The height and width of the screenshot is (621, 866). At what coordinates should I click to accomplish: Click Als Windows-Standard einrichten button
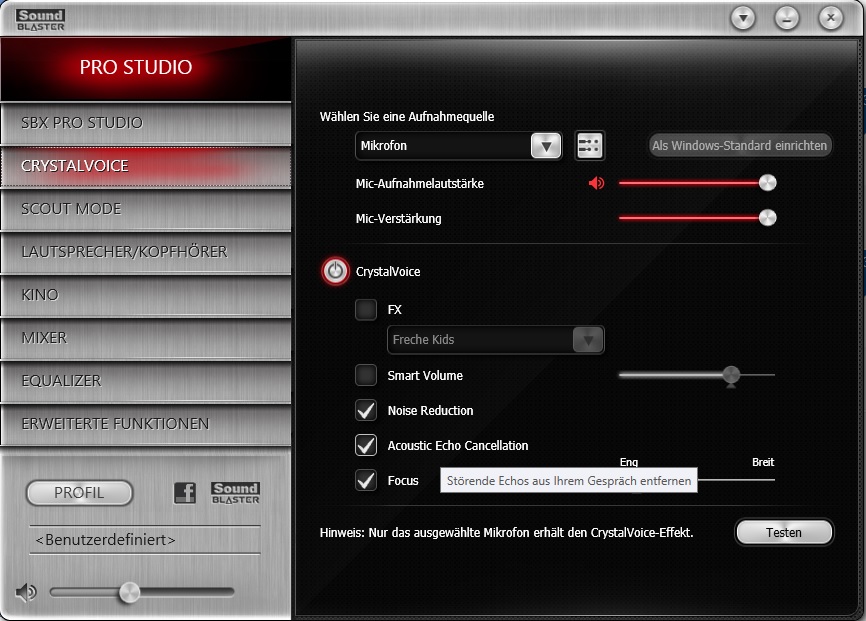coord(740,145)
